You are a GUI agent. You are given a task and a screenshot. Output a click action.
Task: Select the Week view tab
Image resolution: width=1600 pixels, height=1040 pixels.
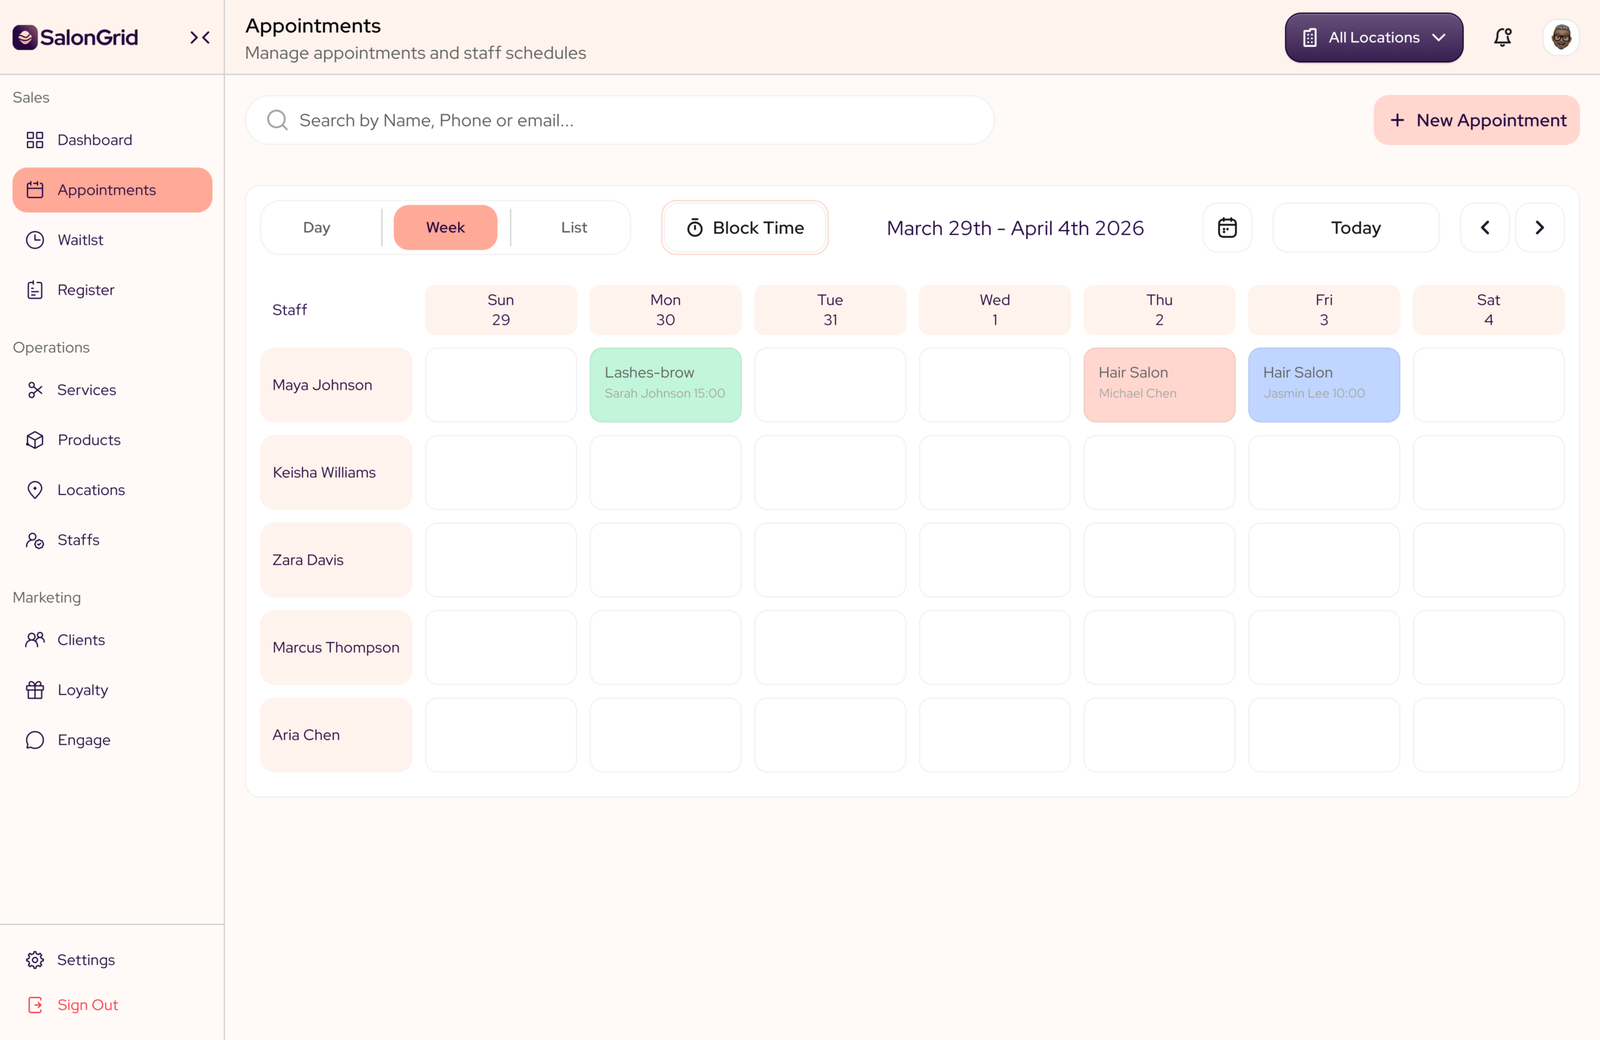click(445, 228)
